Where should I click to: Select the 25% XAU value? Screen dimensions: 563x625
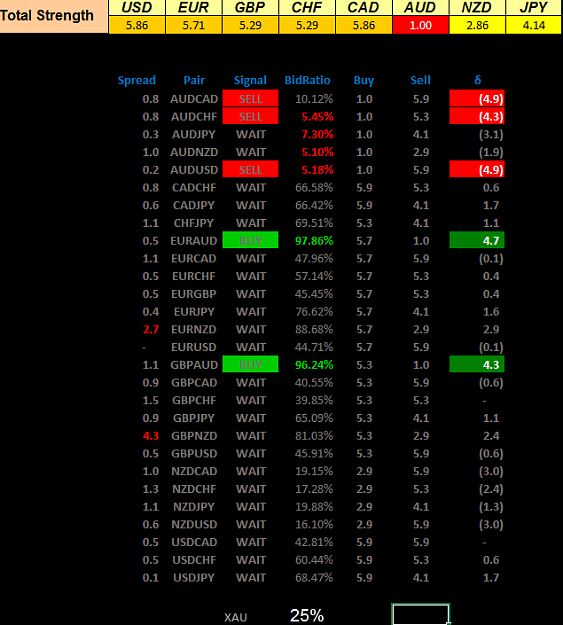click(x=307, y=615)
